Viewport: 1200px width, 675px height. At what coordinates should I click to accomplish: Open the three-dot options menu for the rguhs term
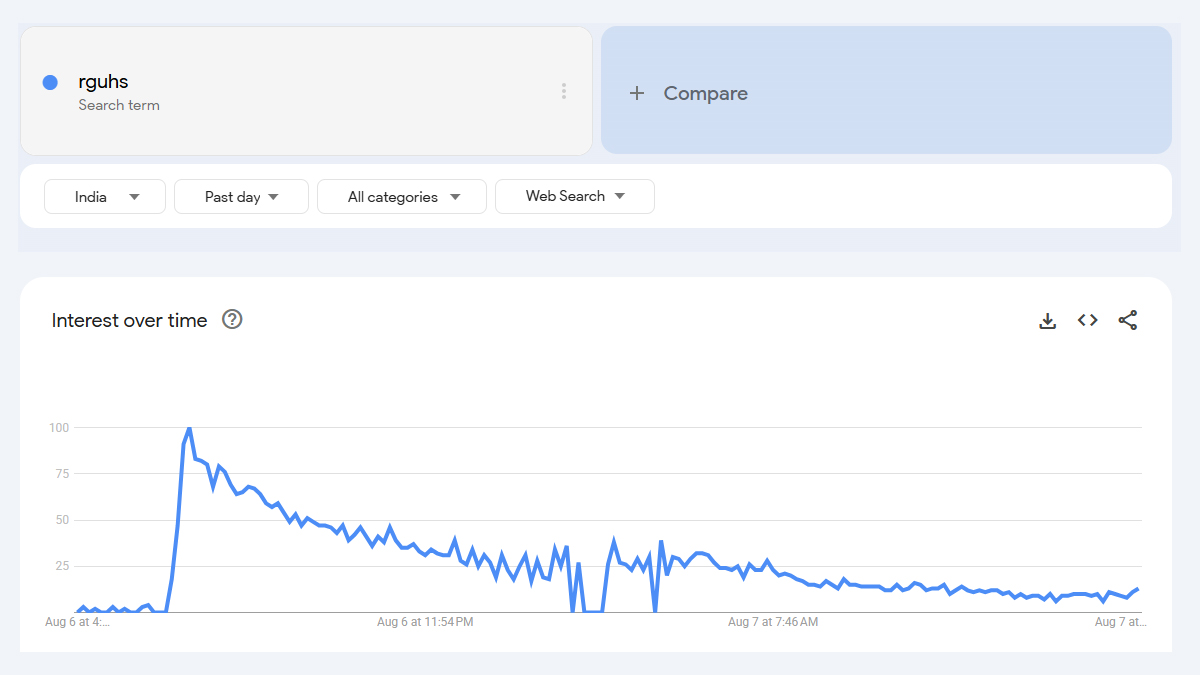click(x=563, y=90)
